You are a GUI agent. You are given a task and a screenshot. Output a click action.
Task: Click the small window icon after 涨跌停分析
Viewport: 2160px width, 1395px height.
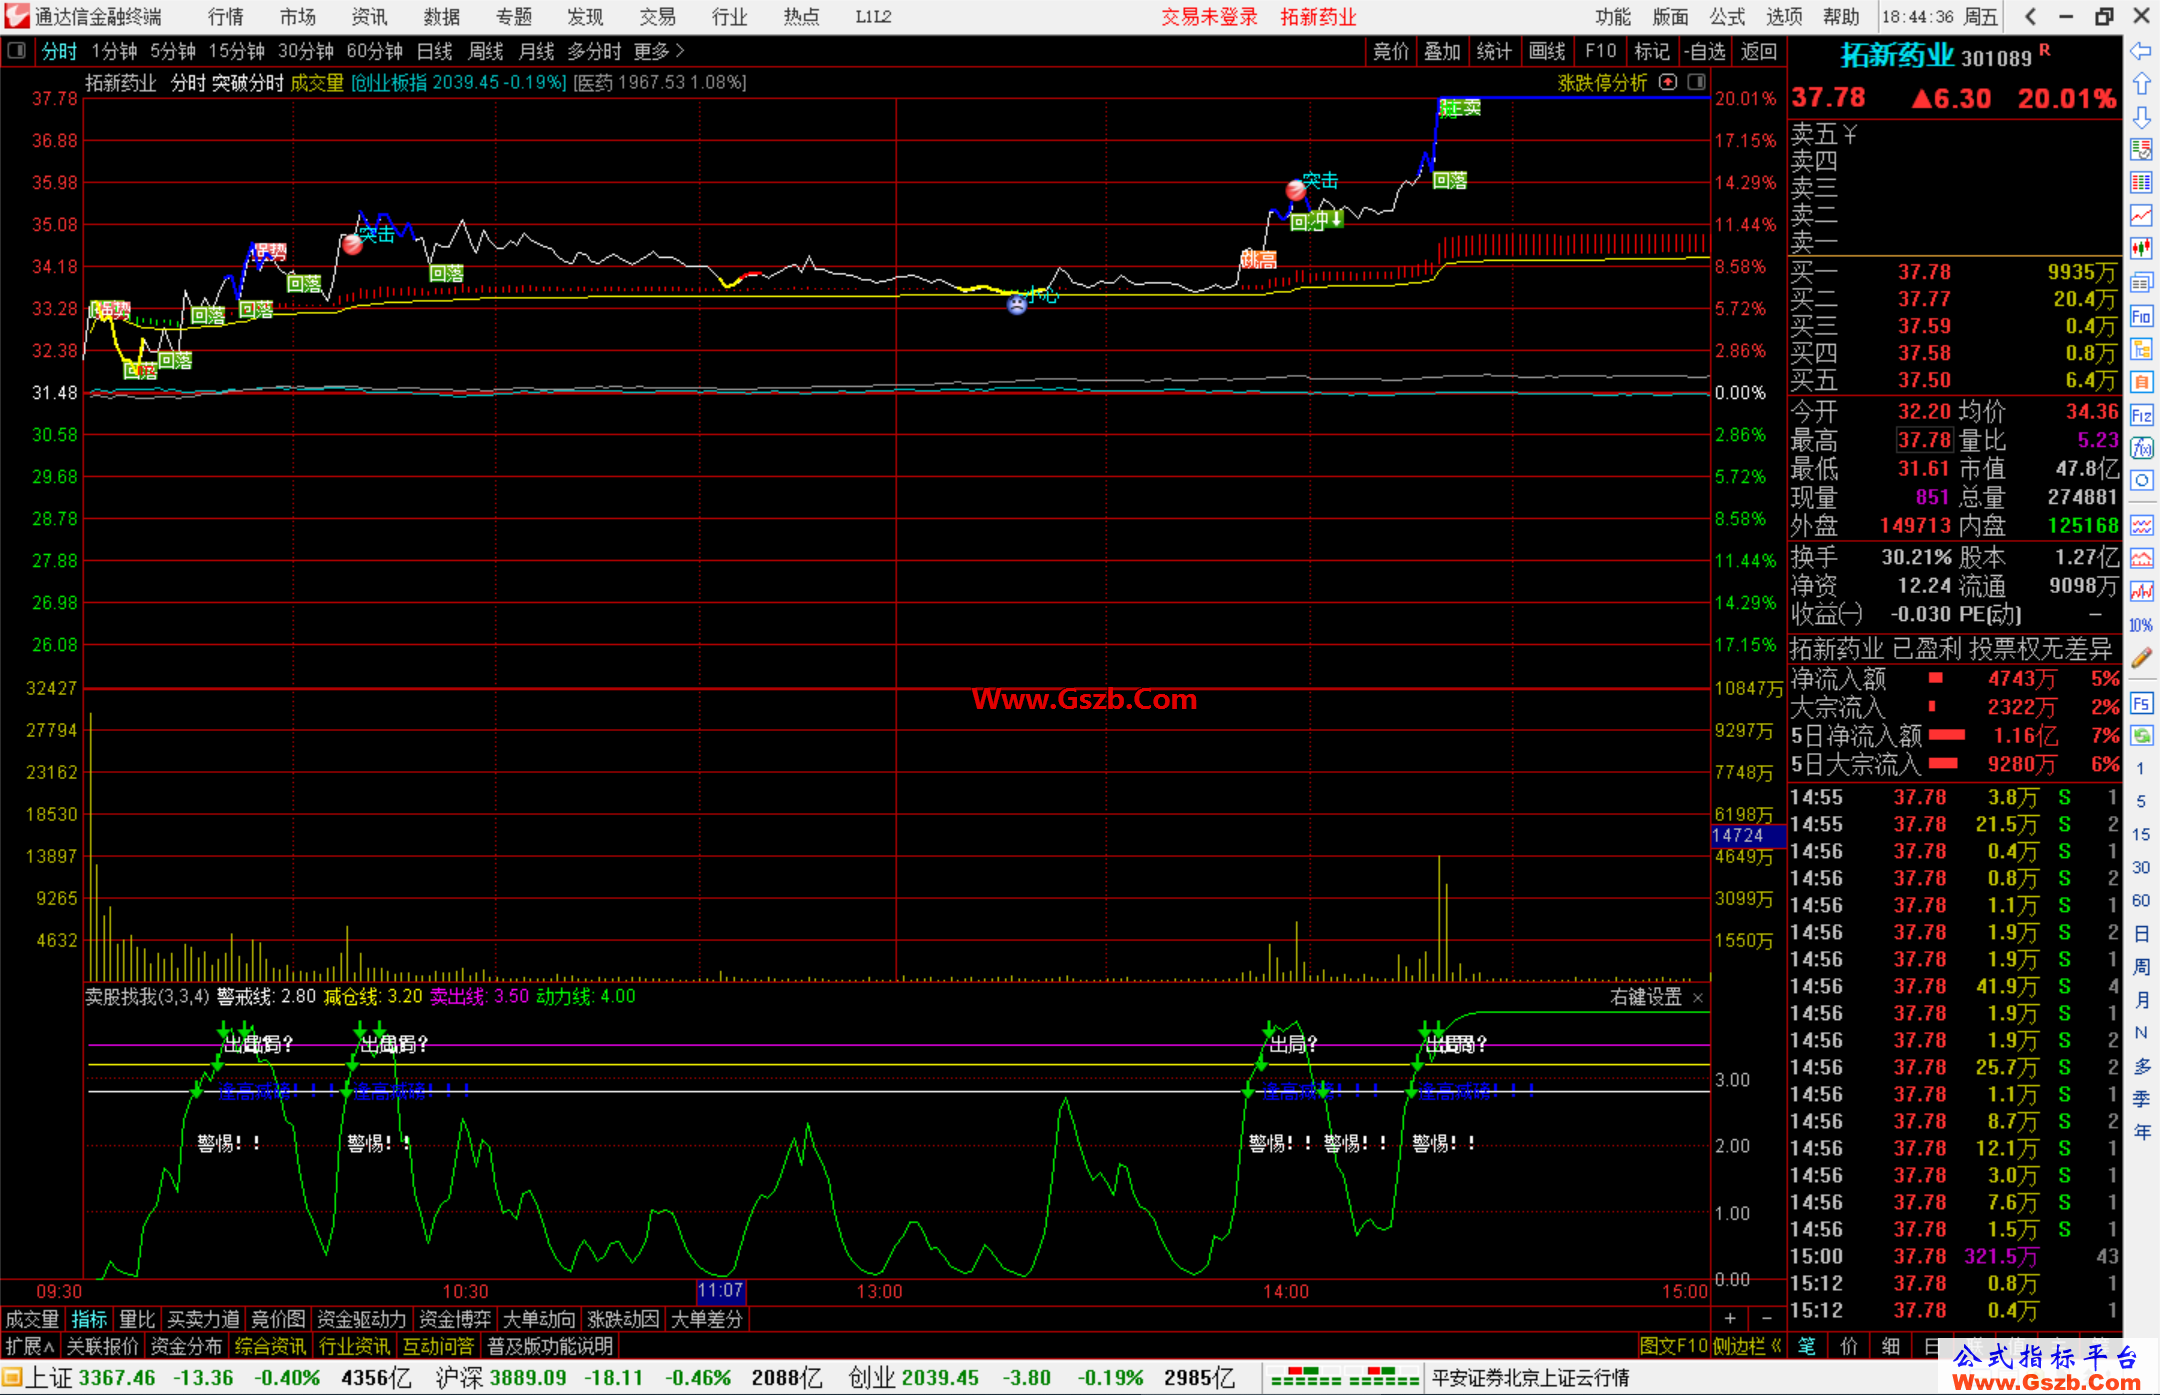pyautogui.click(x=1697, y=82)
